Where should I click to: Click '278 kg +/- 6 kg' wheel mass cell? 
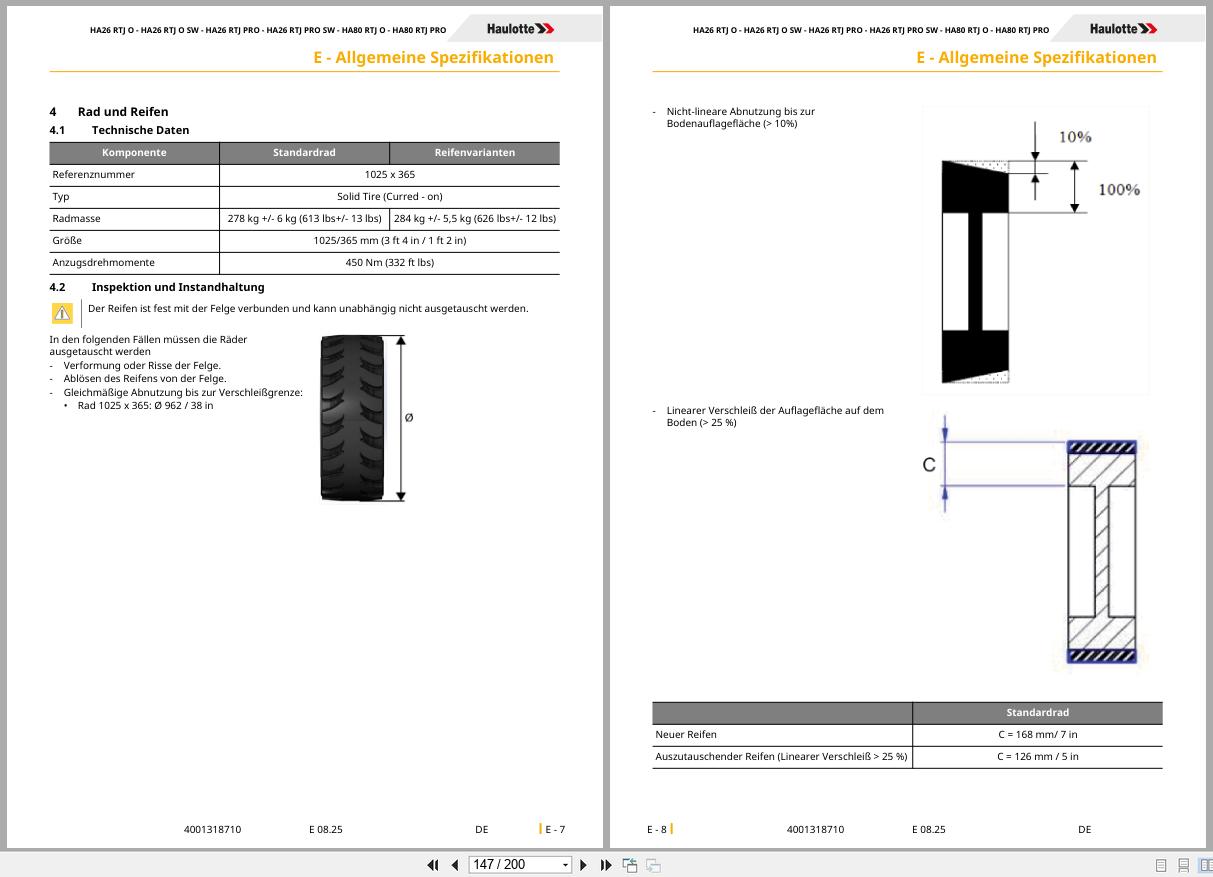(304, 219)
